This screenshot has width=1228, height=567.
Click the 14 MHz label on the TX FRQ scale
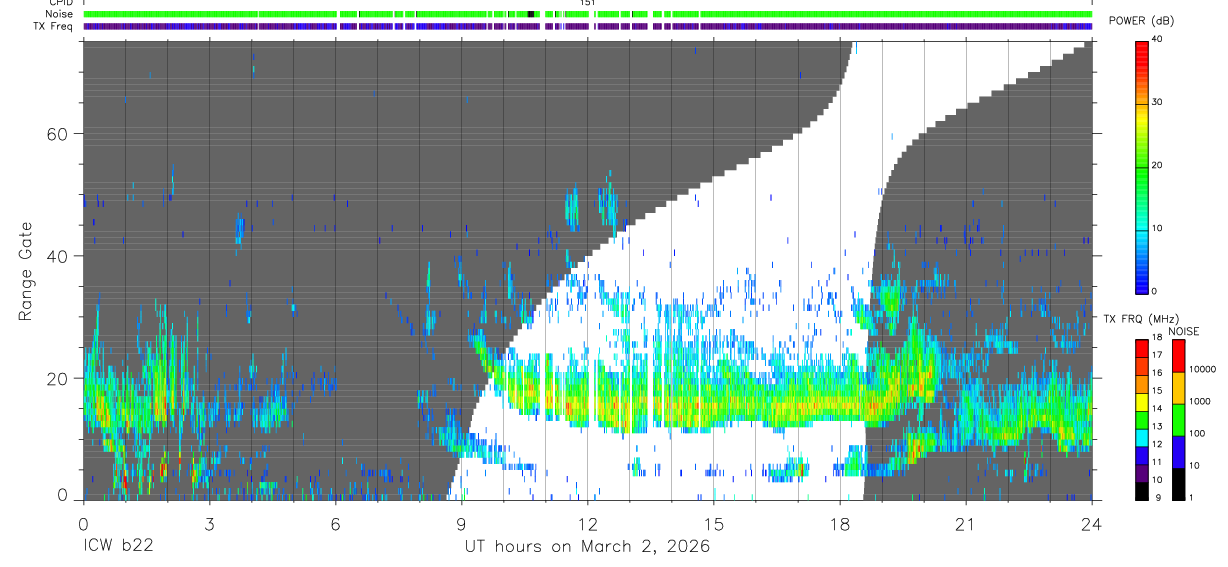[1158, 409]
